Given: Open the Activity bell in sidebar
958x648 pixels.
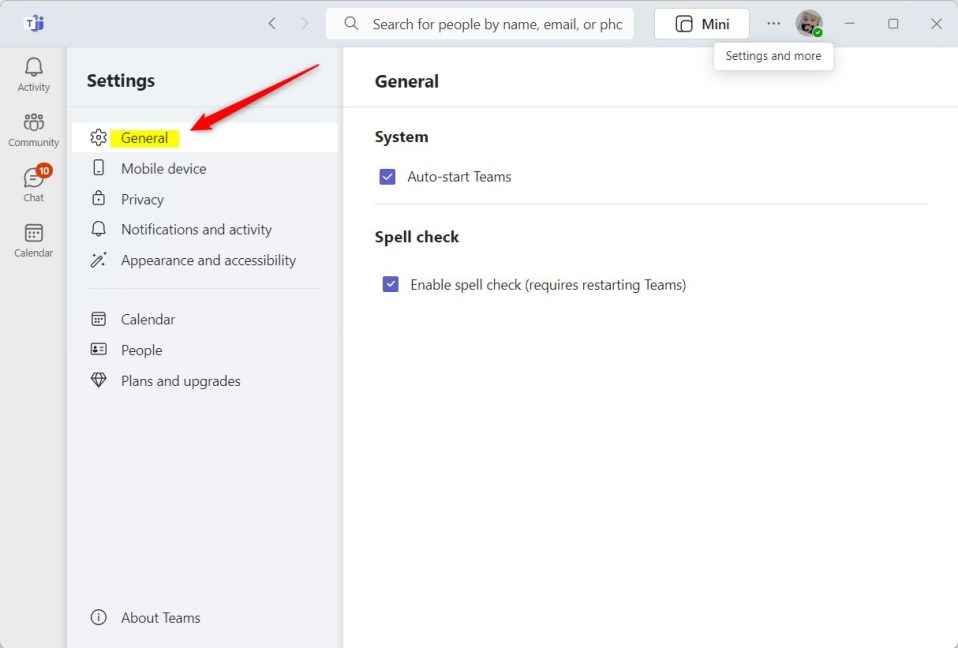Looking at the screenshot, I should [34, 75].
